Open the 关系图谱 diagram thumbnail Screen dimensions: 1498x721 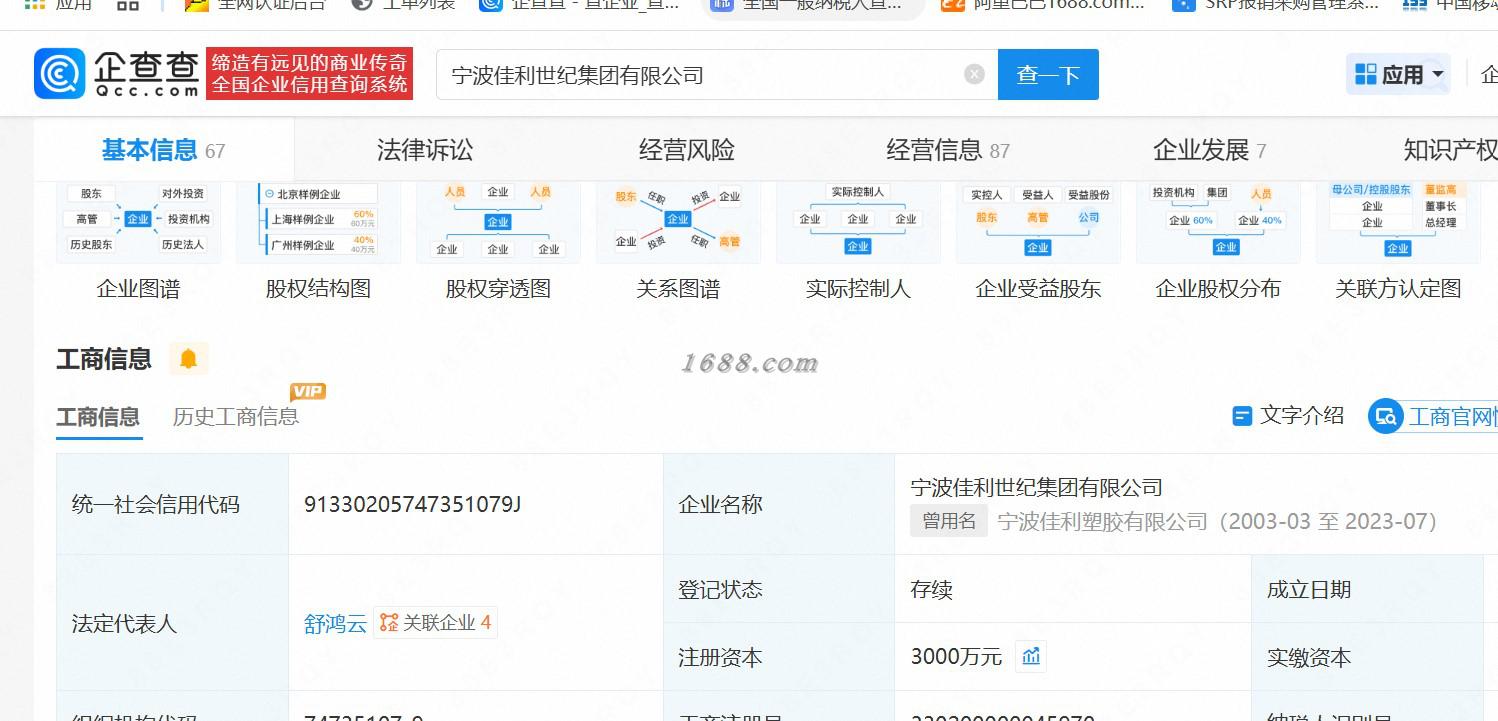point(678,222)
